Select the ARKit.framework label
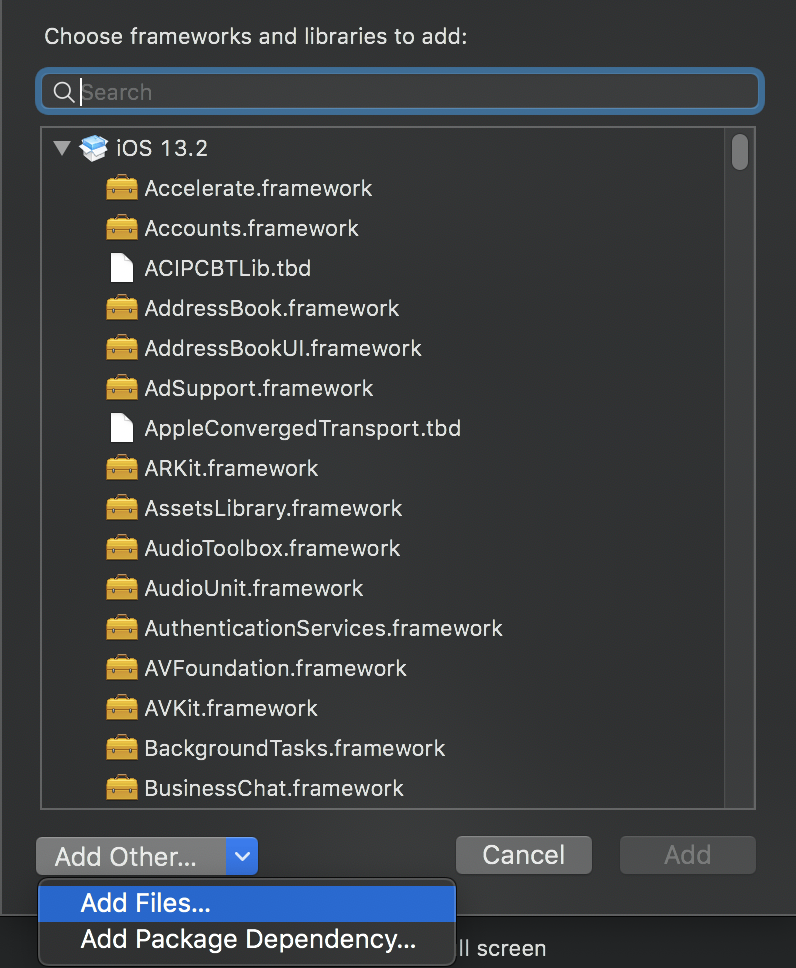The width and height of the screenshot is (796, 968). 231,469
